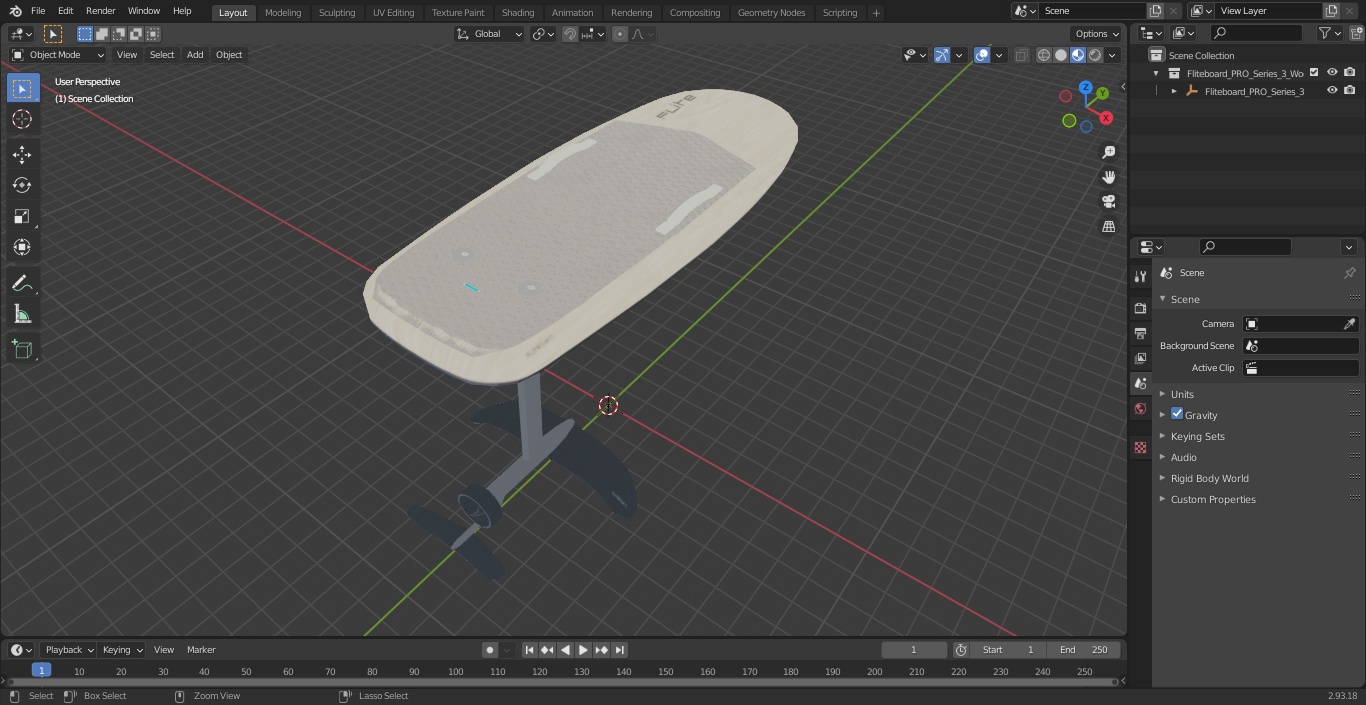Play animation forward
The height and width of the screenshot is (705, 1366).
[583, 650]
